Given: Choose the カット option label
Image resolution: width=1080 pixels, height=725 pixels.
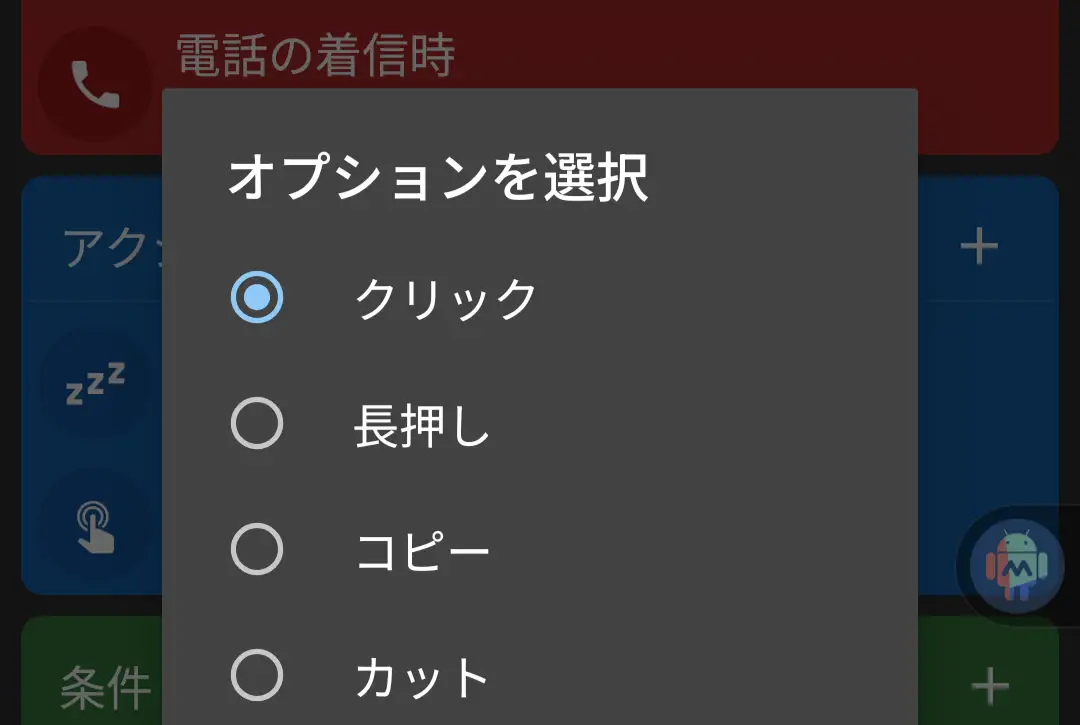Looking at the screenshot, I should pyautogui.click(x=423, y=677).
